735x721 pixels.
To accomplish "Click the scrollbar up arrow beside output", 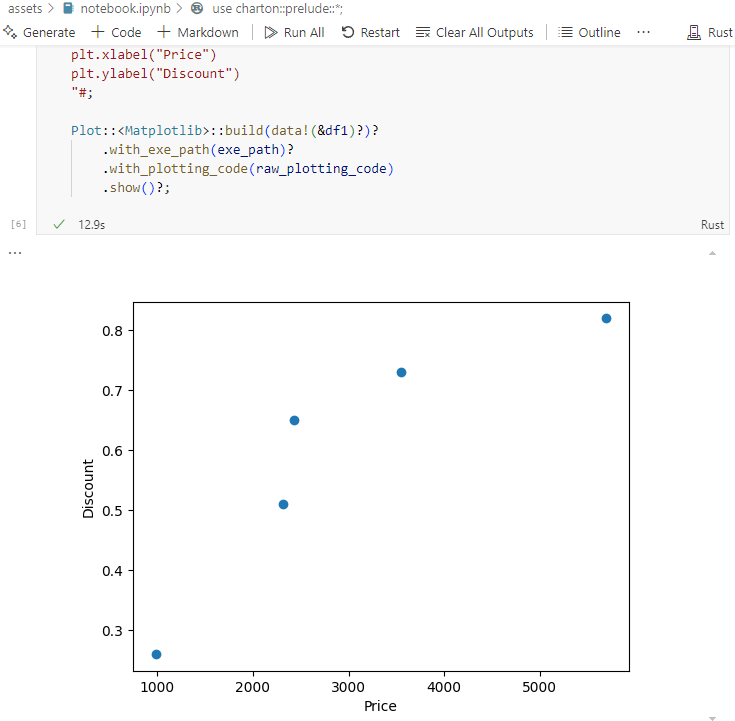I will [x=712, y=253].
